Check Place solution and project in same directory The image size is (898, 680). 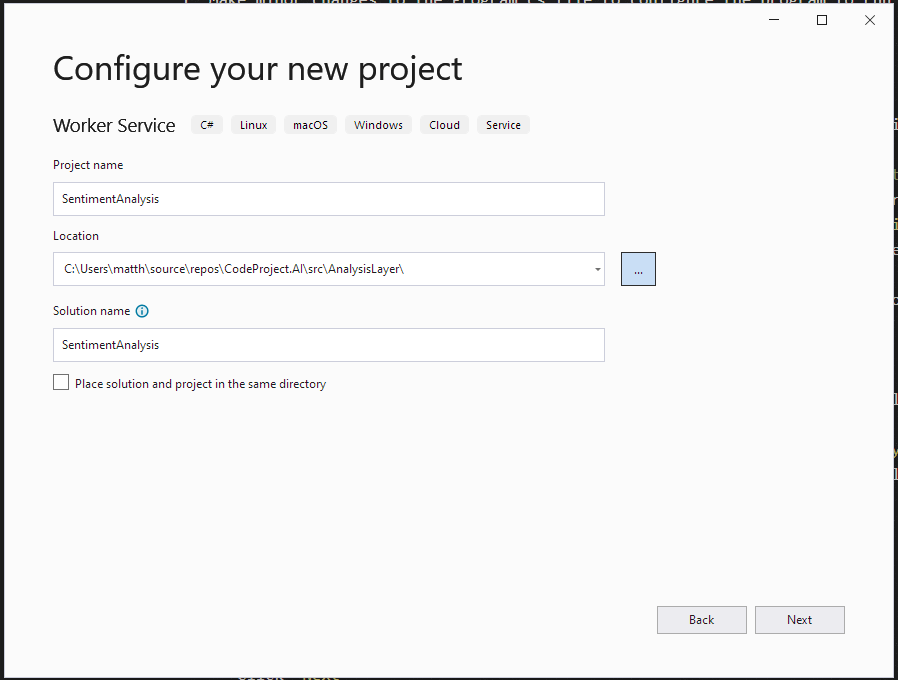[61, 382]
